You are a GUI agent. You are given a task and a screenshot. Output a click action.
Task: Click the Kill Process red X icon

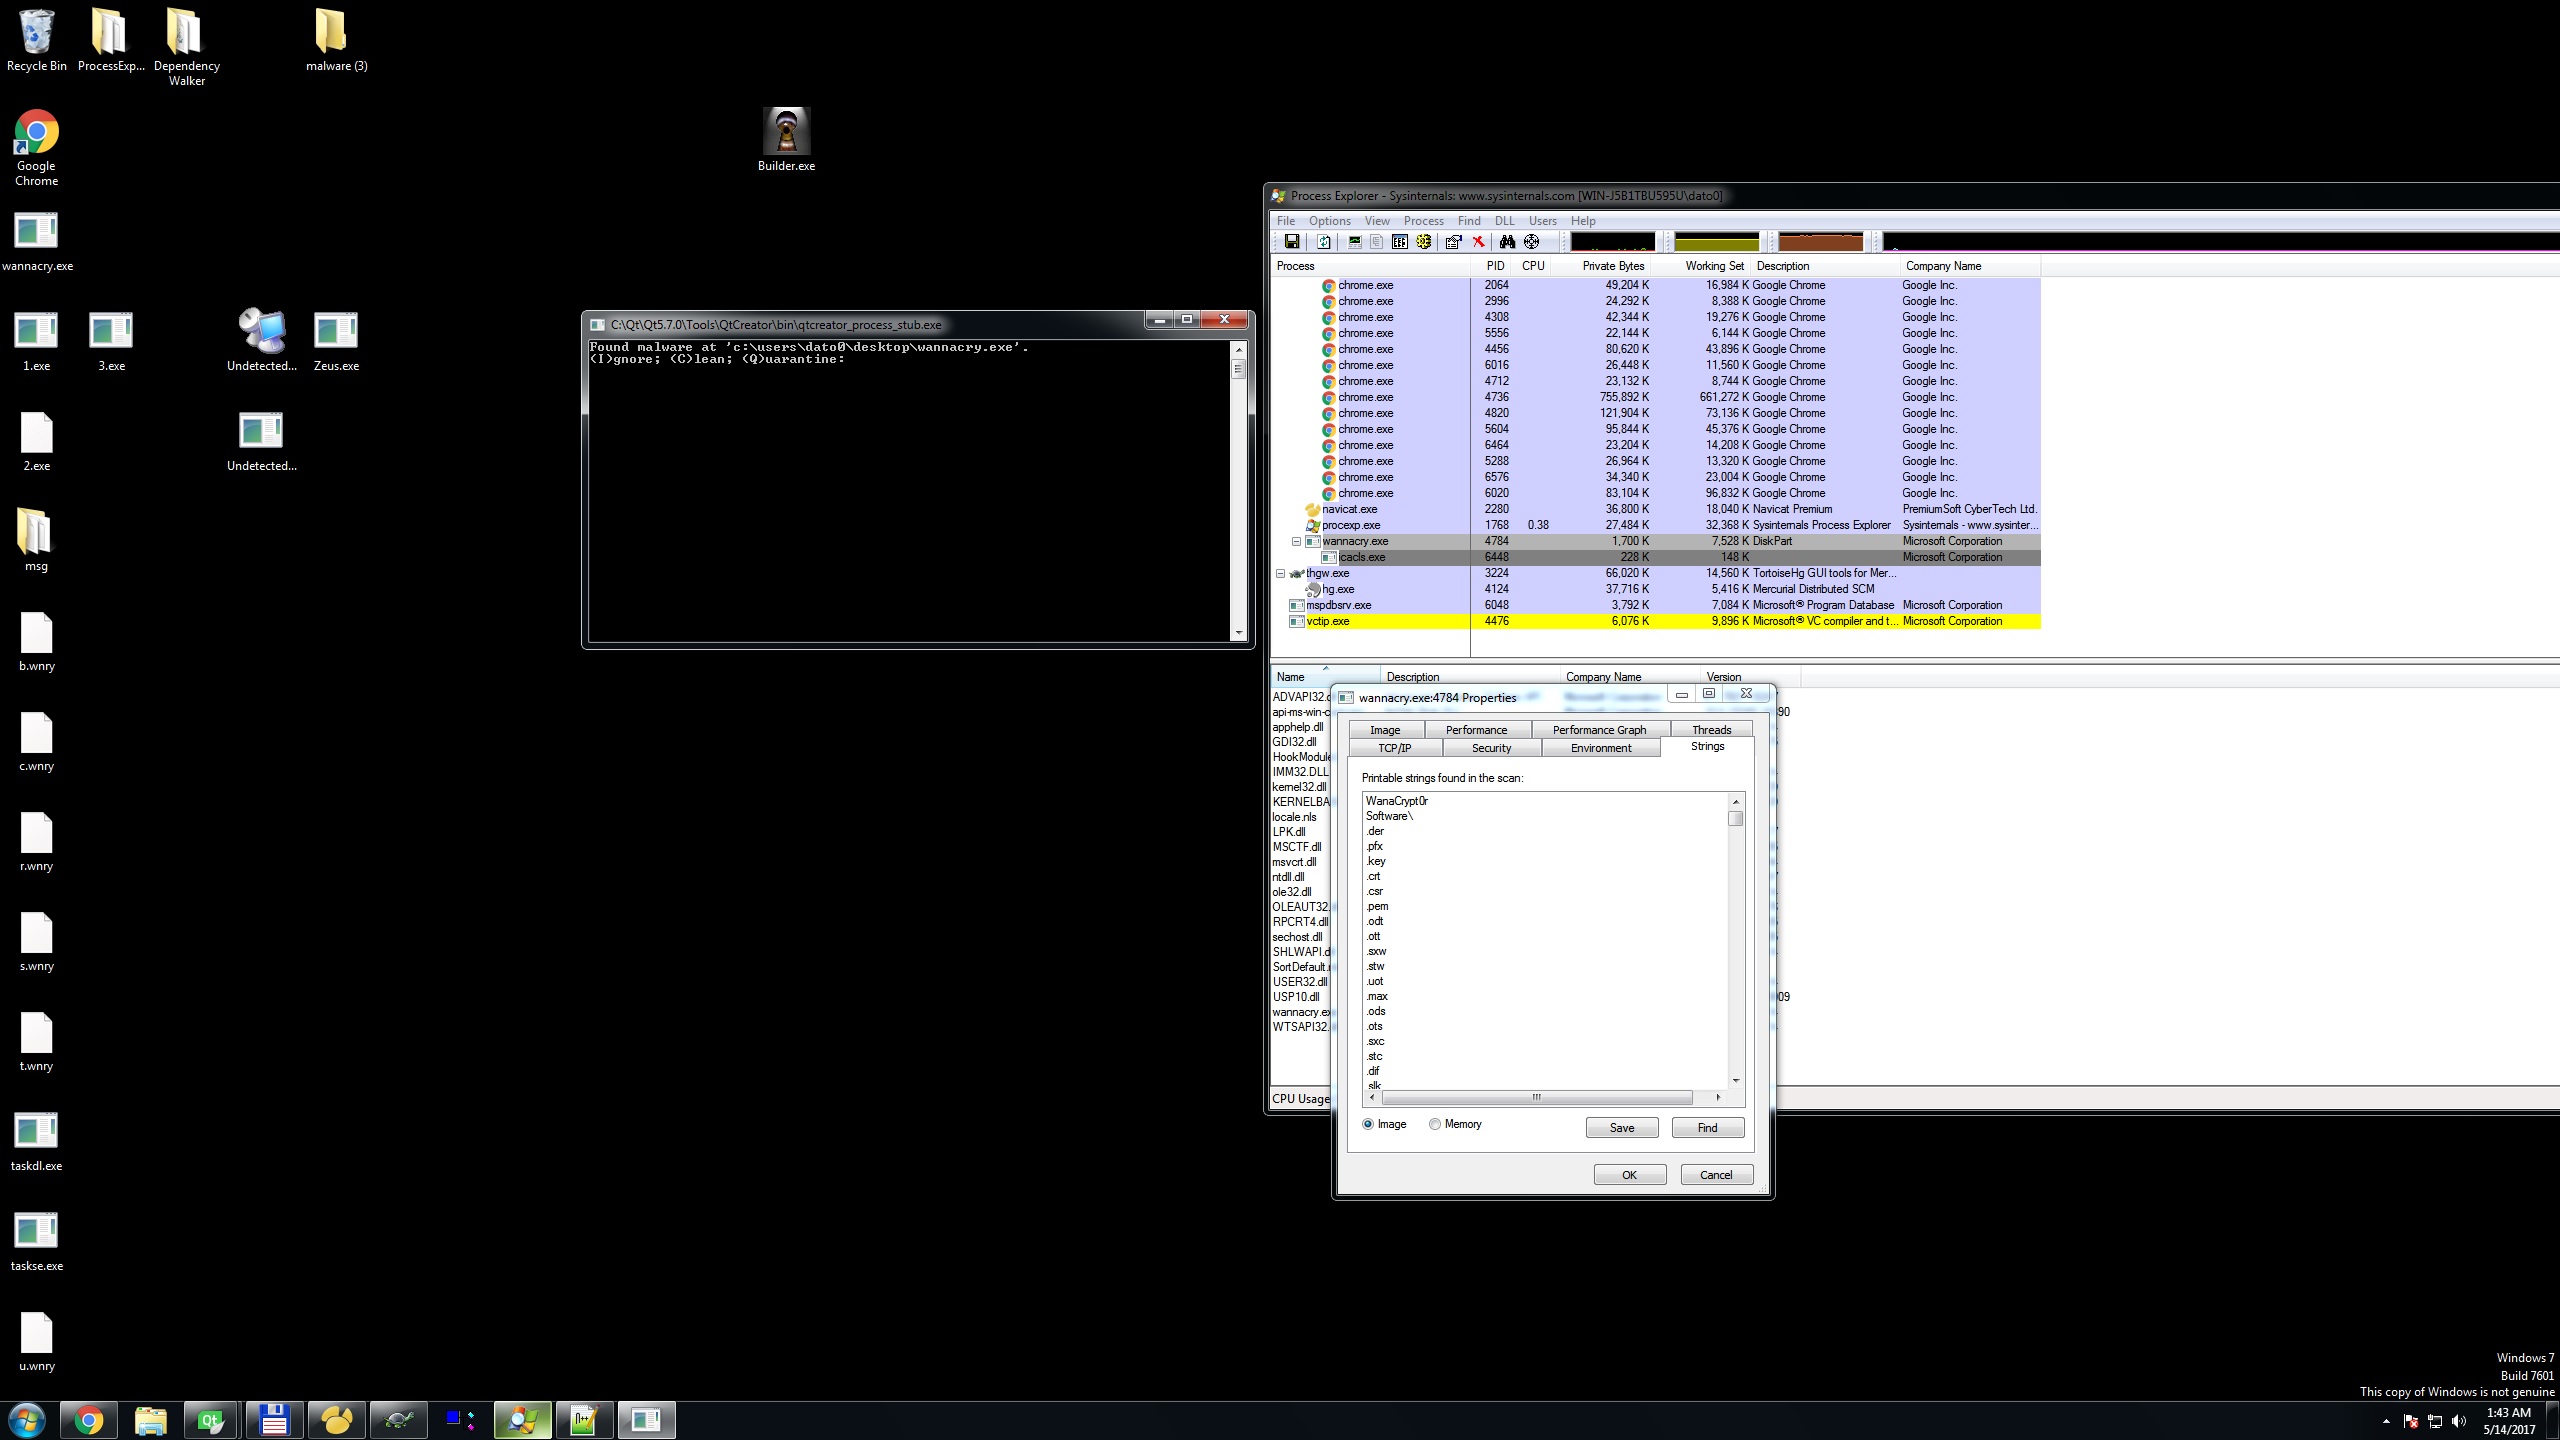click(x=1478, y=242)
